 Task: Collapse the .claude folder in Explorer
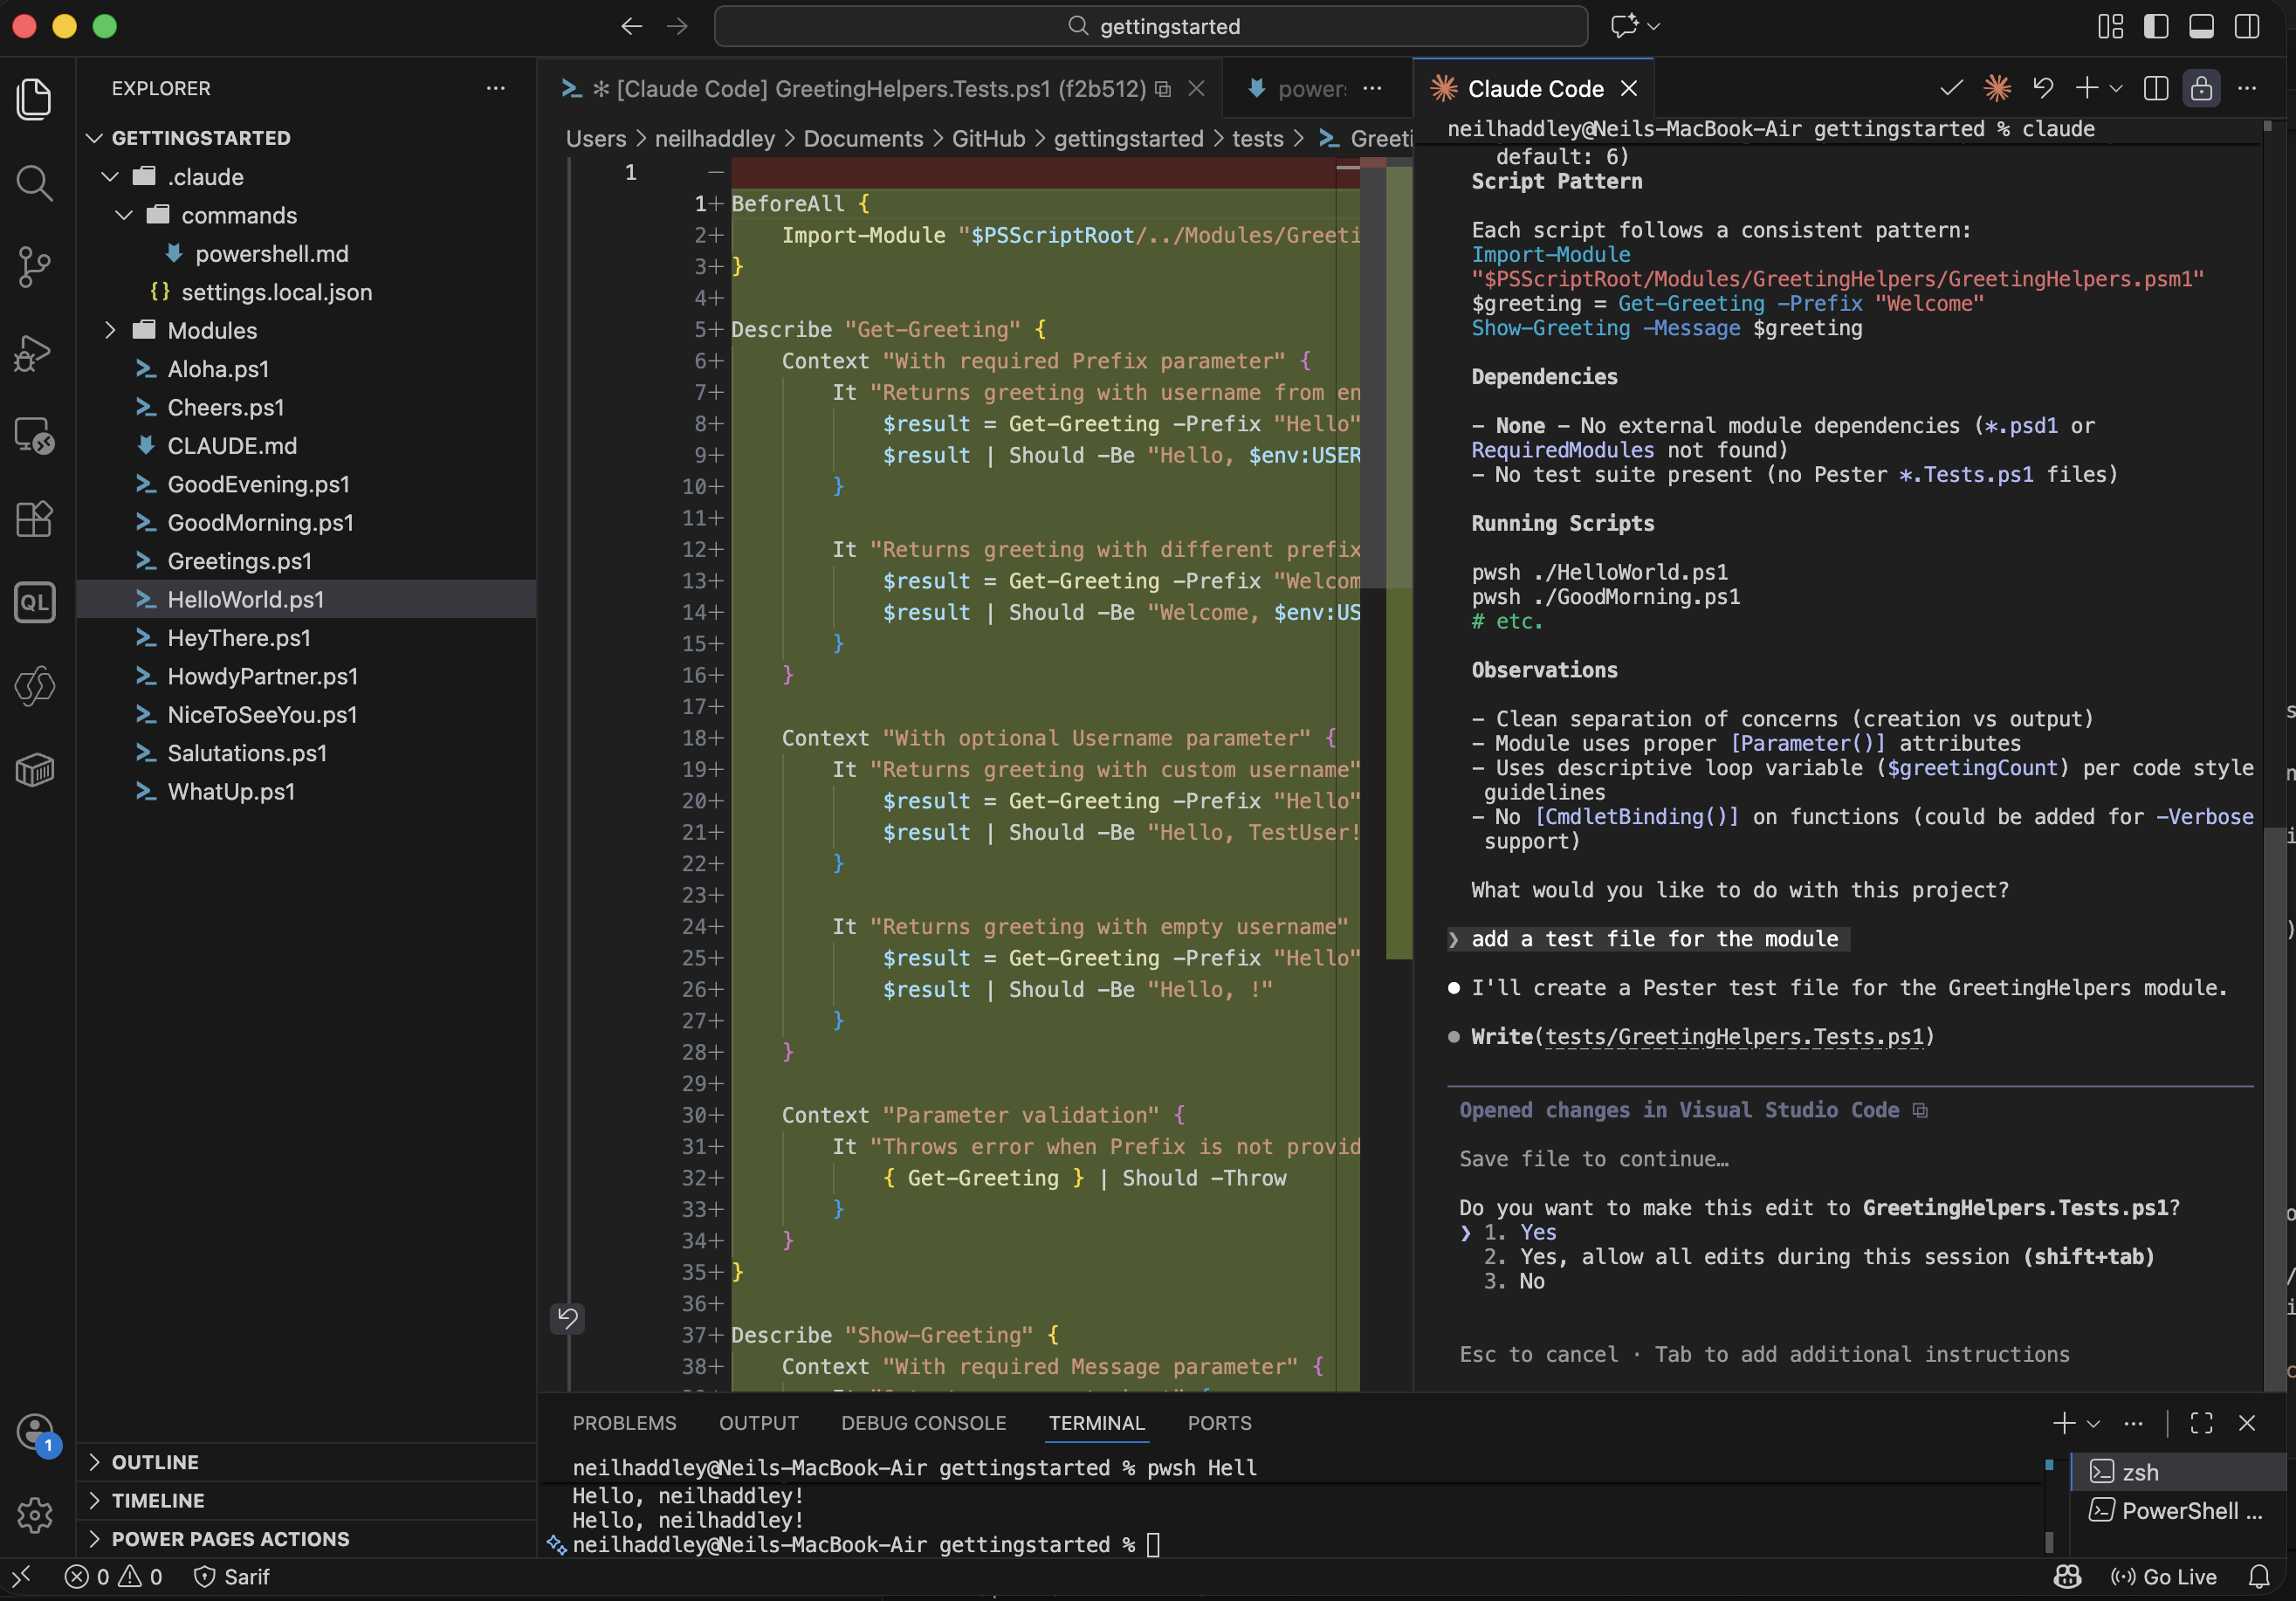(x=110, y=176)
